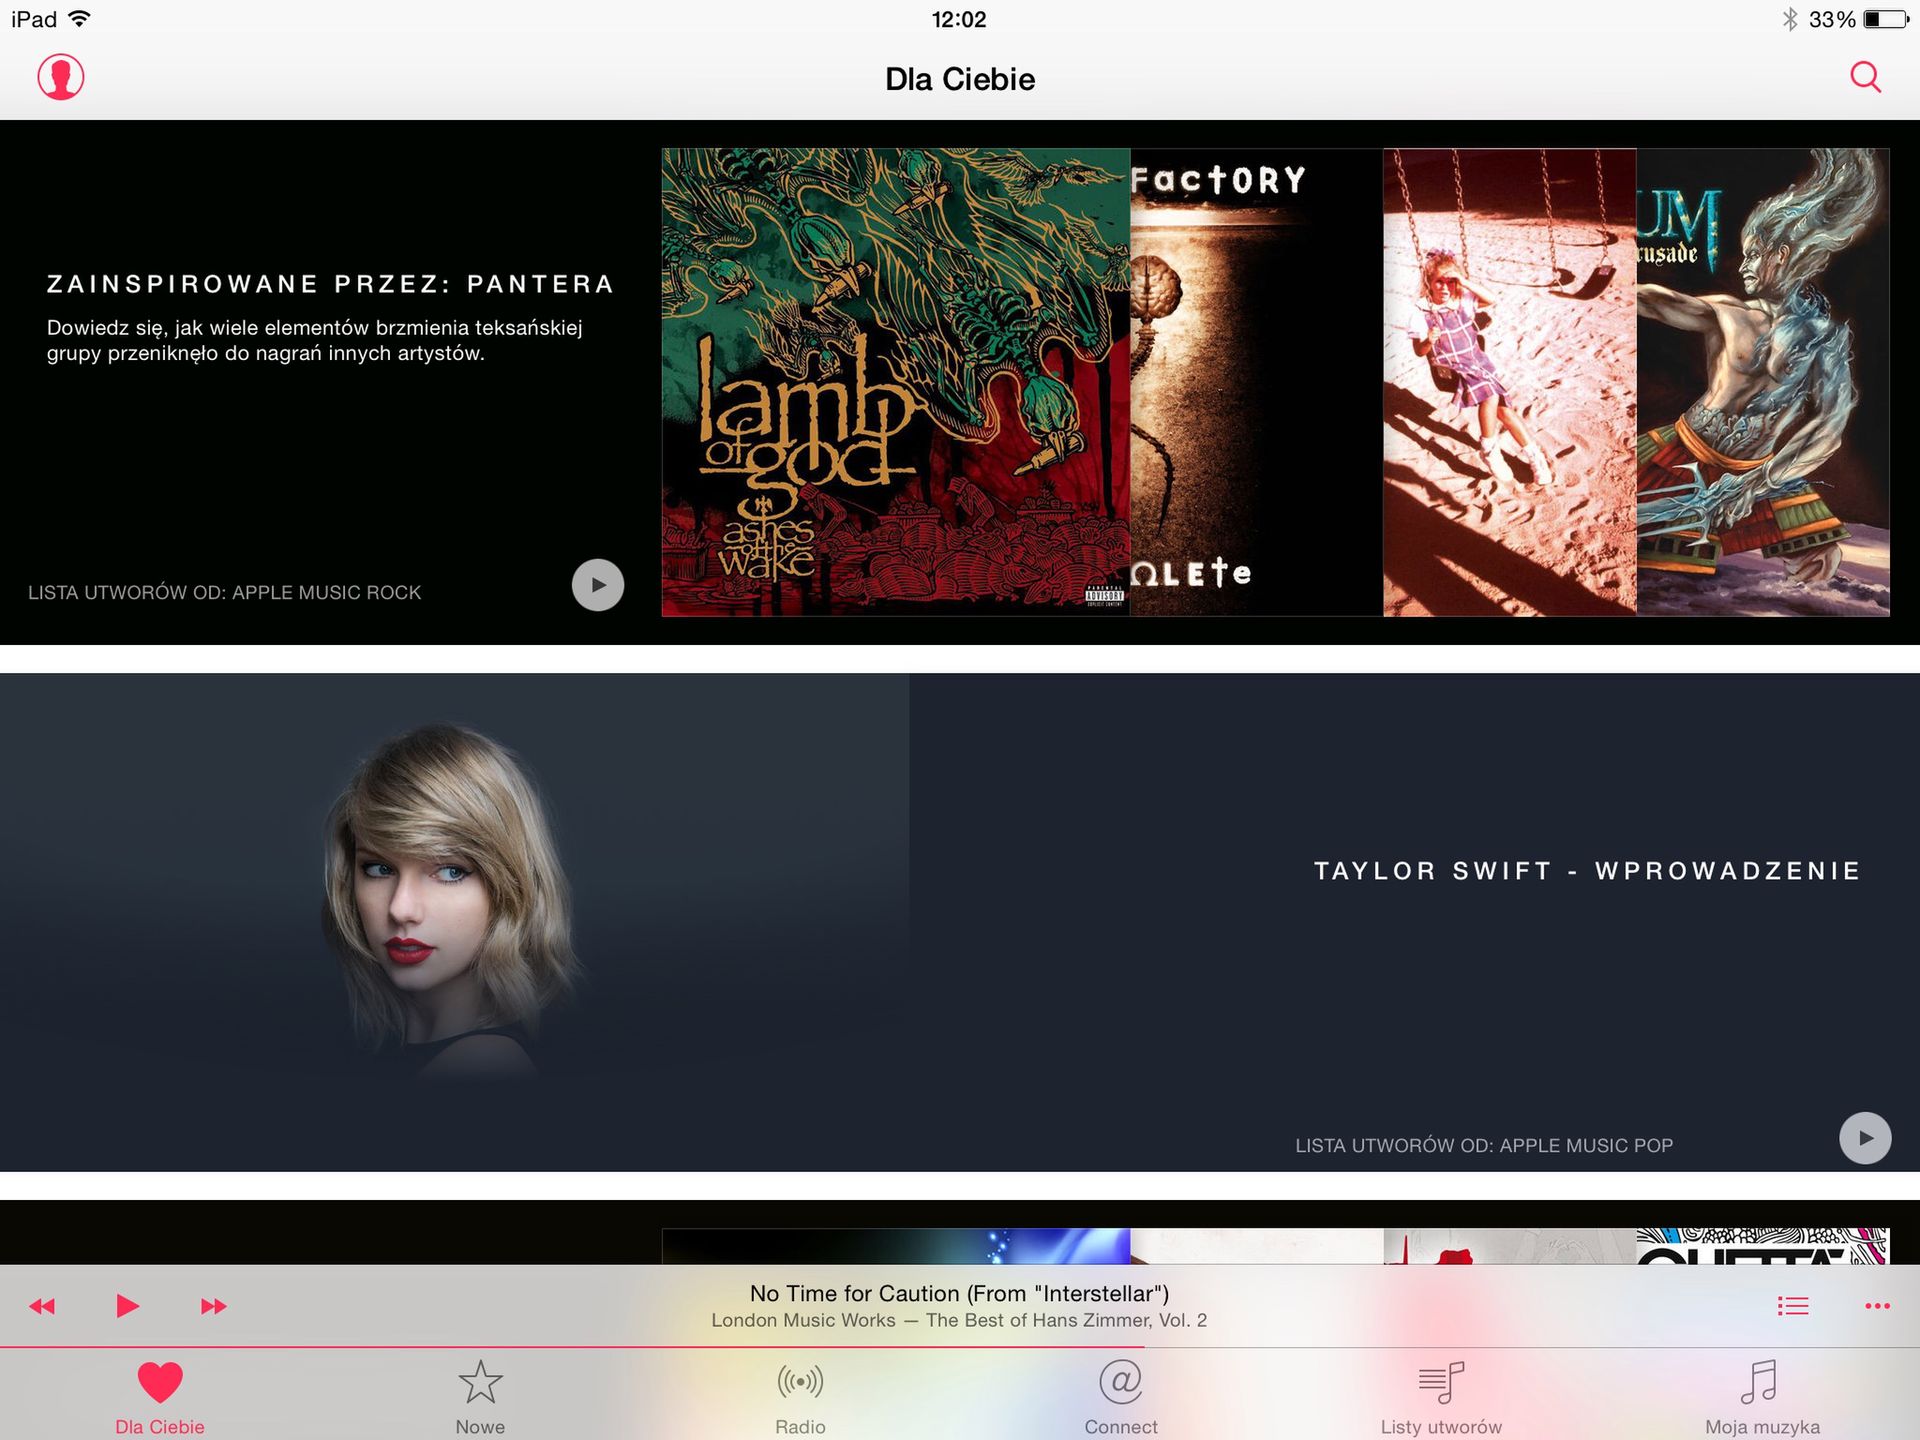Open the Zainspirowane przez: Pantera headline
This screenshot has width=1920, height=1440.
pos(330,283)
